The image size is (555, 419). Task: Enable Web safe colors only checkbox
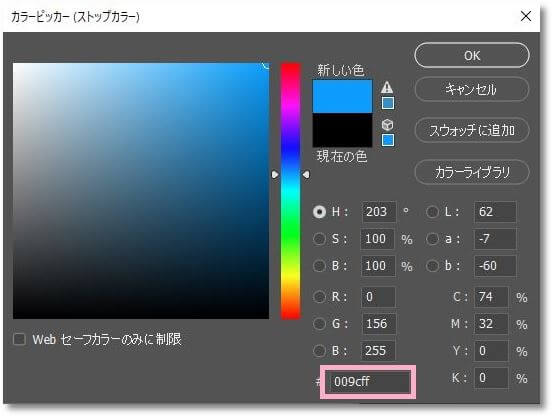(19, 339)
